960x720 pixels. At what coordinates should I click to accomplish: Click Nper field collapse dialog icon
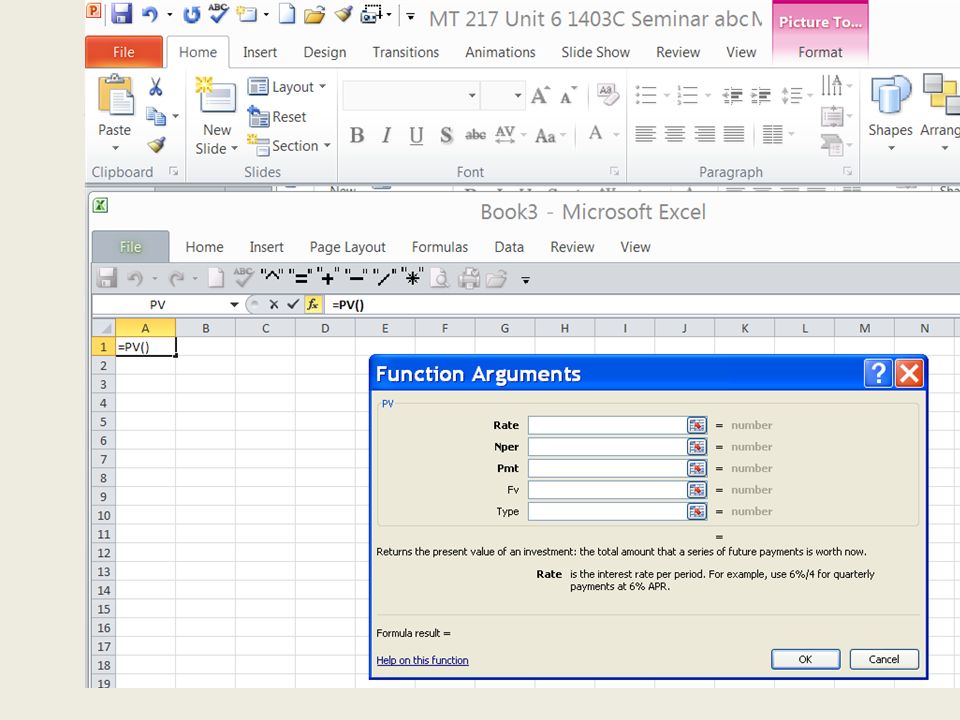pyautogui.click(x=697, y=447)
